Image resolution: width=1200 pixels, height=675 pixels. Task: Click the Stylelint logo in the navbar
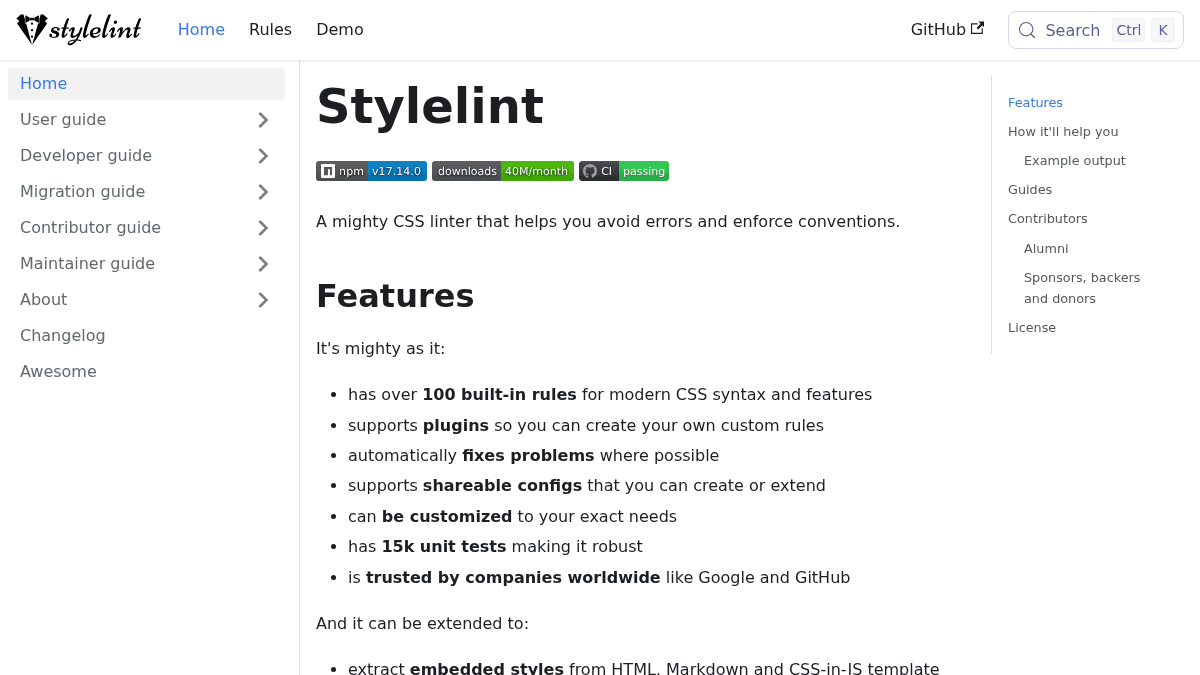[79, 29]
